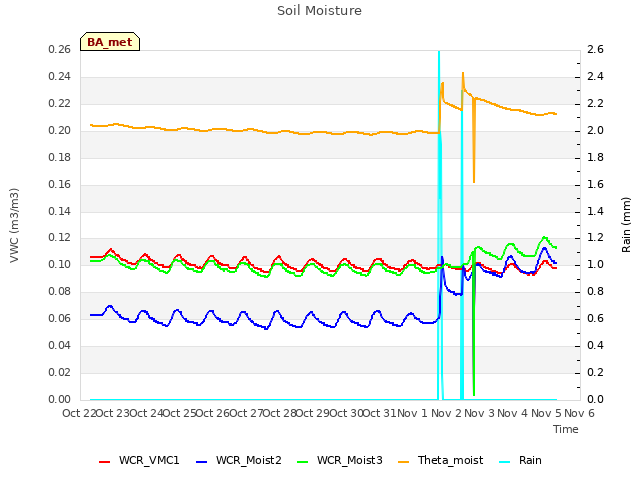Click the Oct 22 x-axis tick label
Image resolution: width=640 pixels, height=480 pixels.
[79, 413]
